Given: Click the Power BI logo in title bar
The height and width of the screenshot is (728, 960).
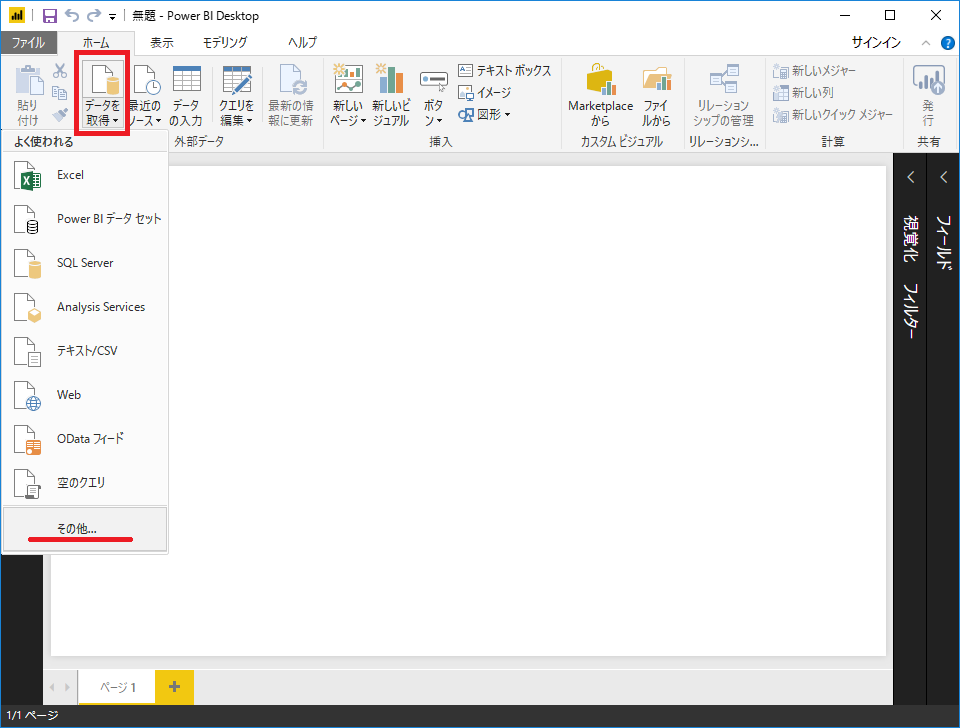Looking at the screenshot, I should click(x=17, y=15).
